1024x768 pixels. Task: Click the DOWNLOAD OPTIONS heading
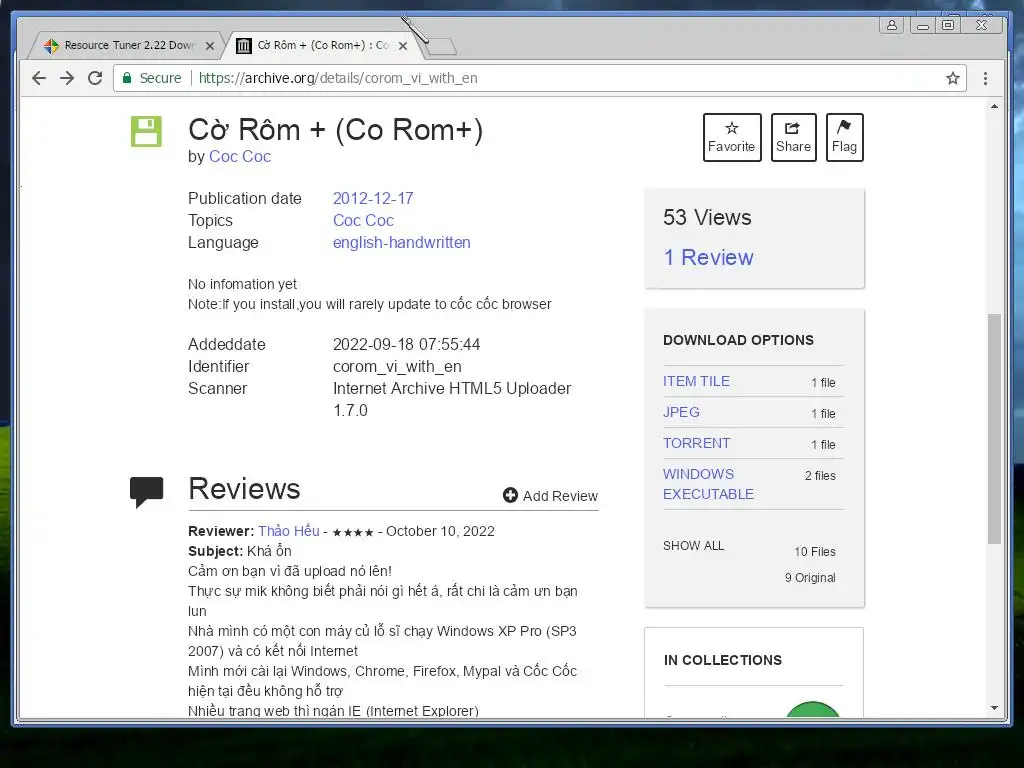738,340
